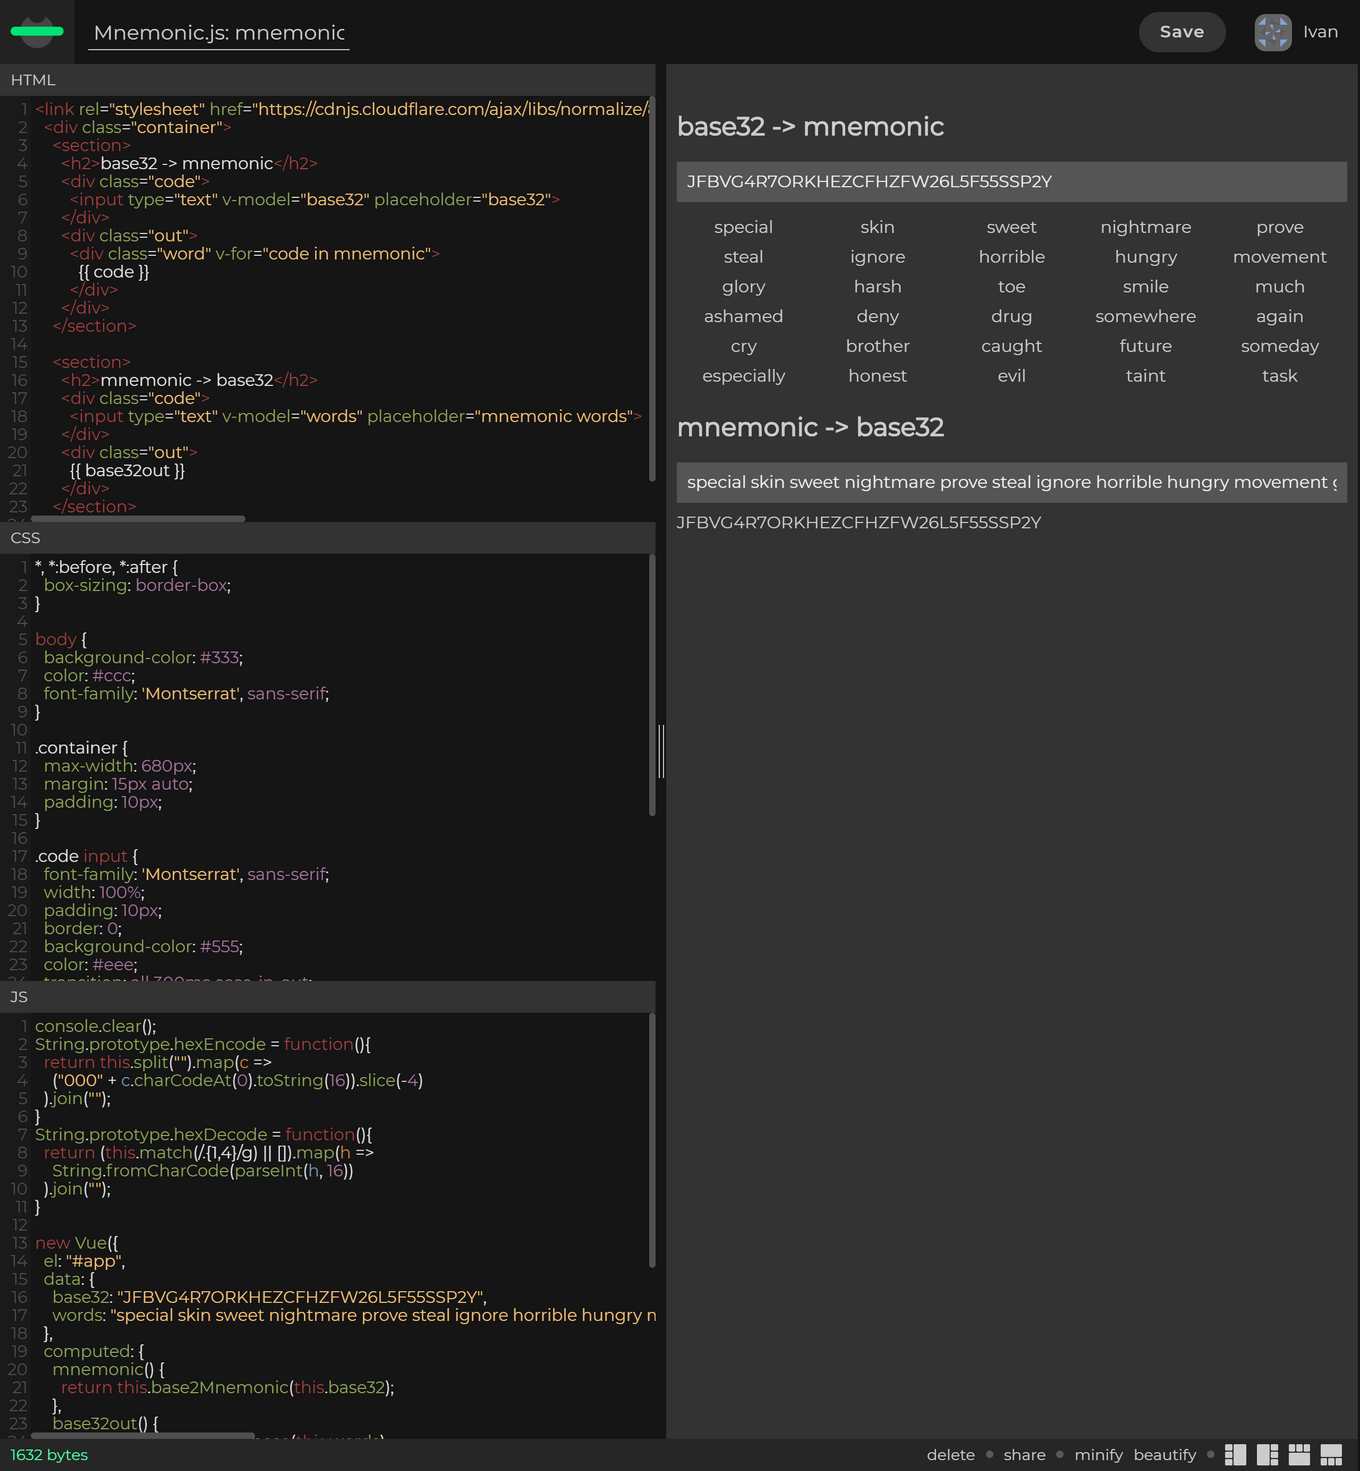Switch to editors-on-bottom layout icon
The width and height of the screenshot is (1360, 1471).
click(1331, 1455)
